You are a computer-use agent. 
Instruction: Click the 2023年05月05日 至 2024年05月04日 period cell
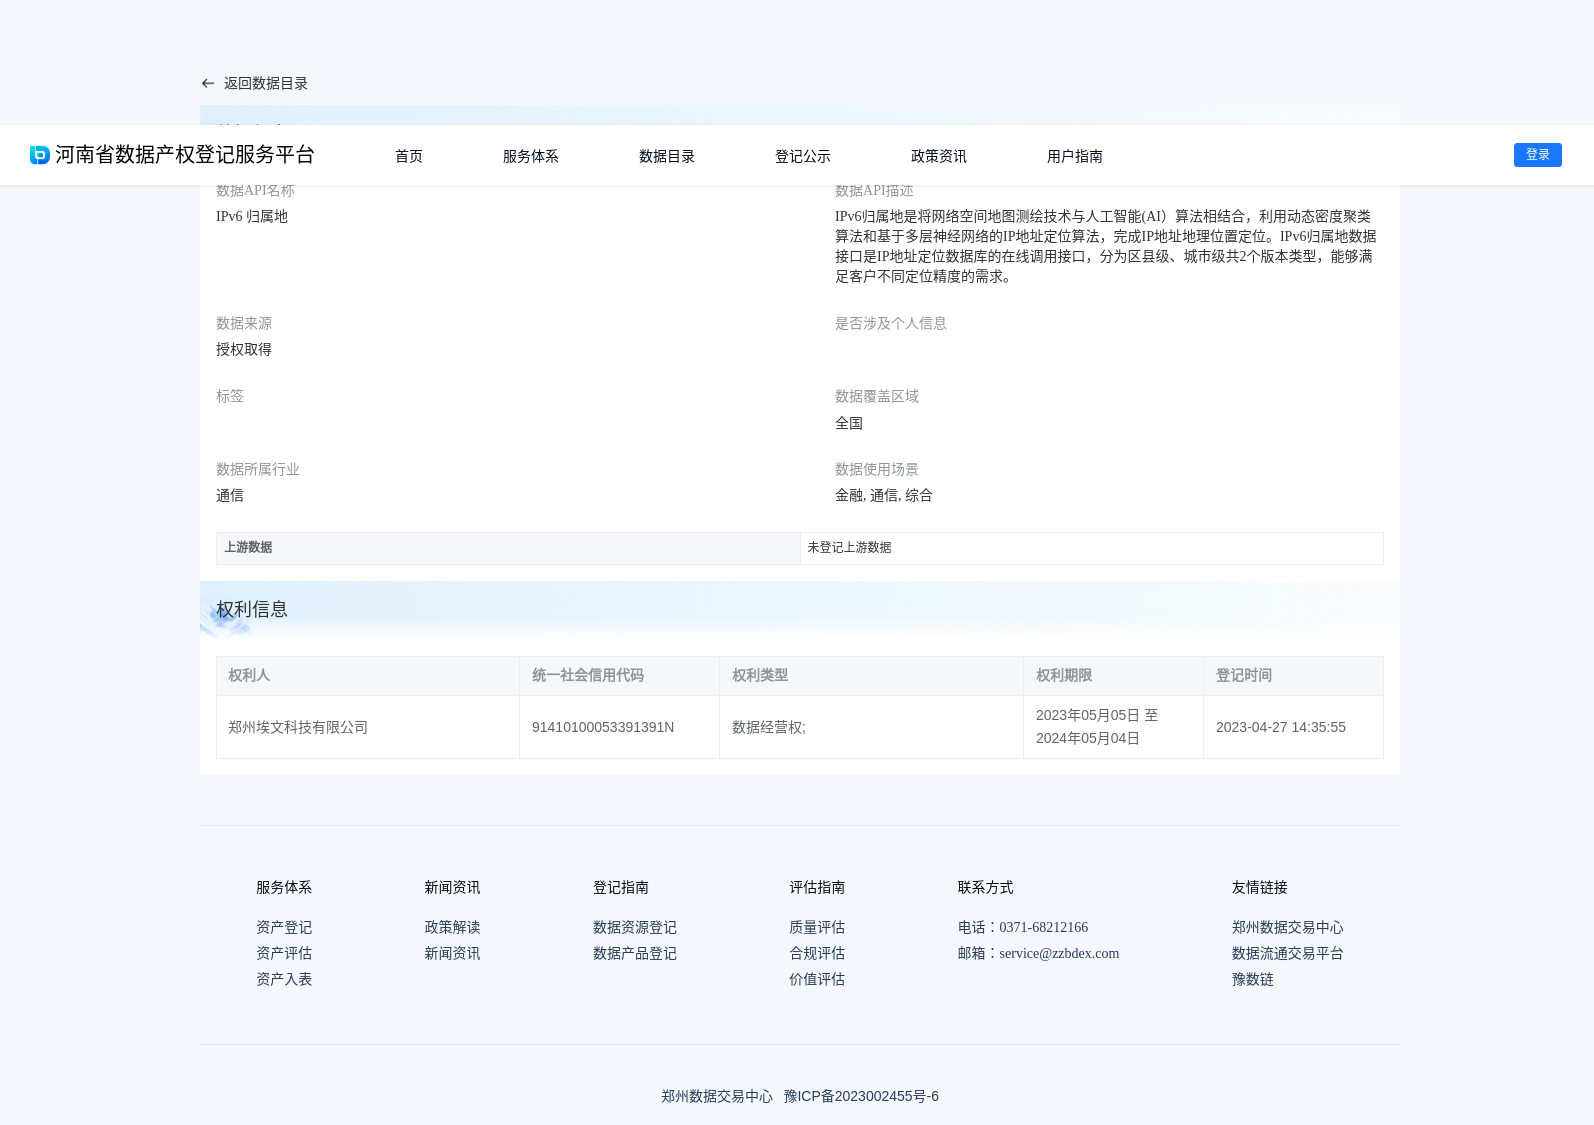(x=1113, y=727)
